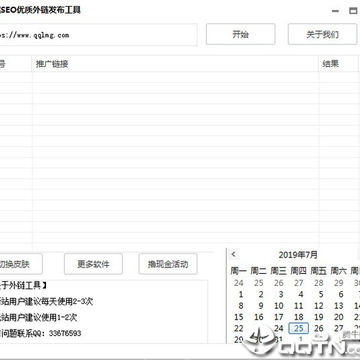Click the 撸现金活动 button
Image resolution: width=360 pixels, height=360 pixels.
click(168, 264)
